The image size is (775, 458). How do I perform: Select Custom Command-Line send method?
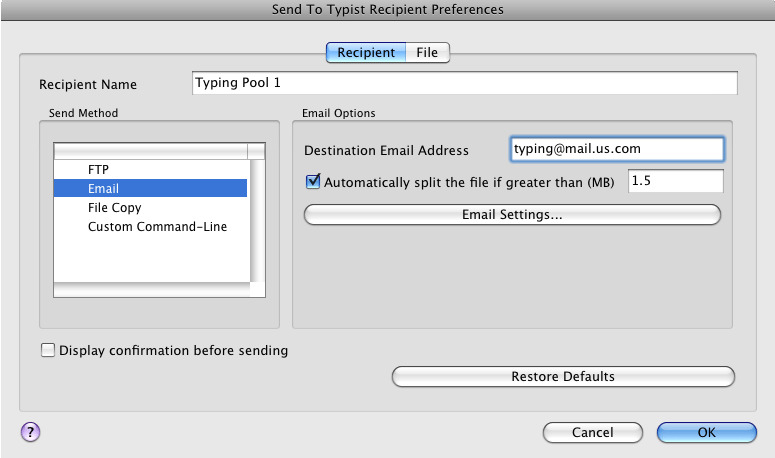150,227
